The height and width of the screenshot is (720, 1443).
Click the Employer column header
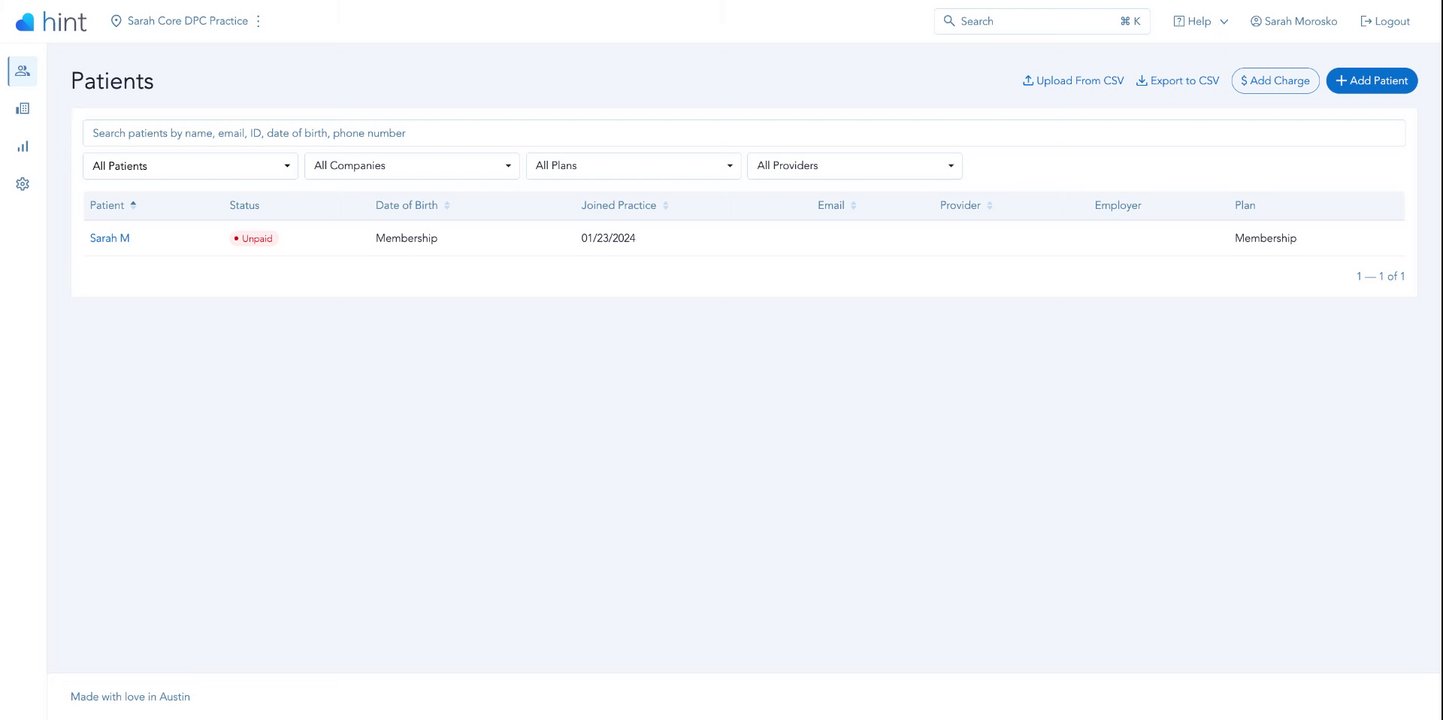[x=1118, y=205]
